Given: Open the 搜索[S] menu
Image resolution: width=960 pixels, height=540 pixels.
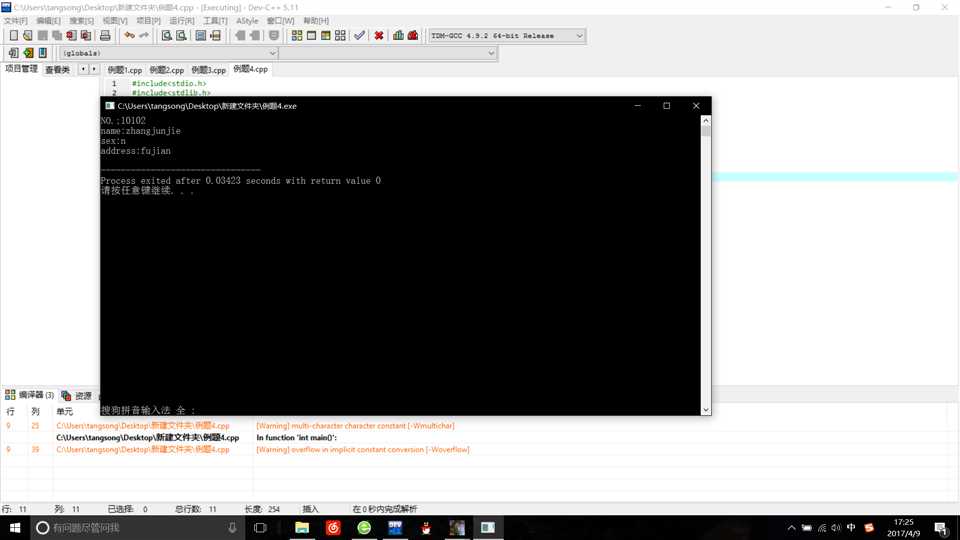Looking at the screenshot, I should click(x=81, y=21).
